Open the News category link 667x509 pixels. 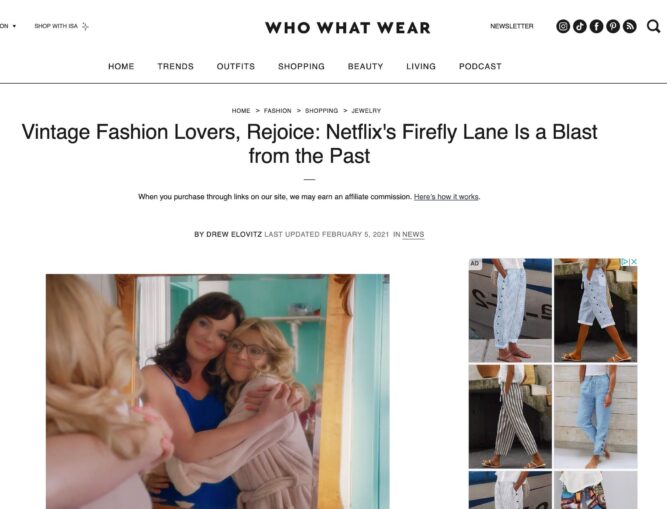coord(413,234)
